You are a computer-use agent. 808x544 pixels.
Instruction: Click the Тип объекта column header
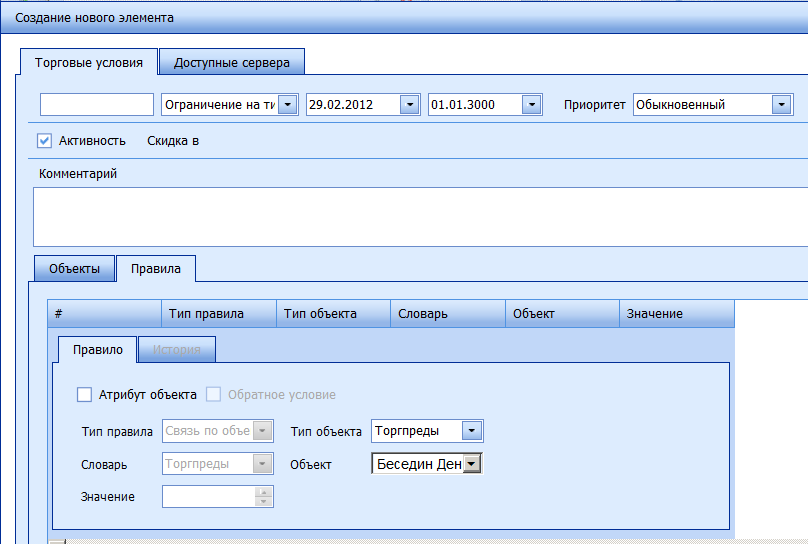pyautogui.click(x=332, y=314)
